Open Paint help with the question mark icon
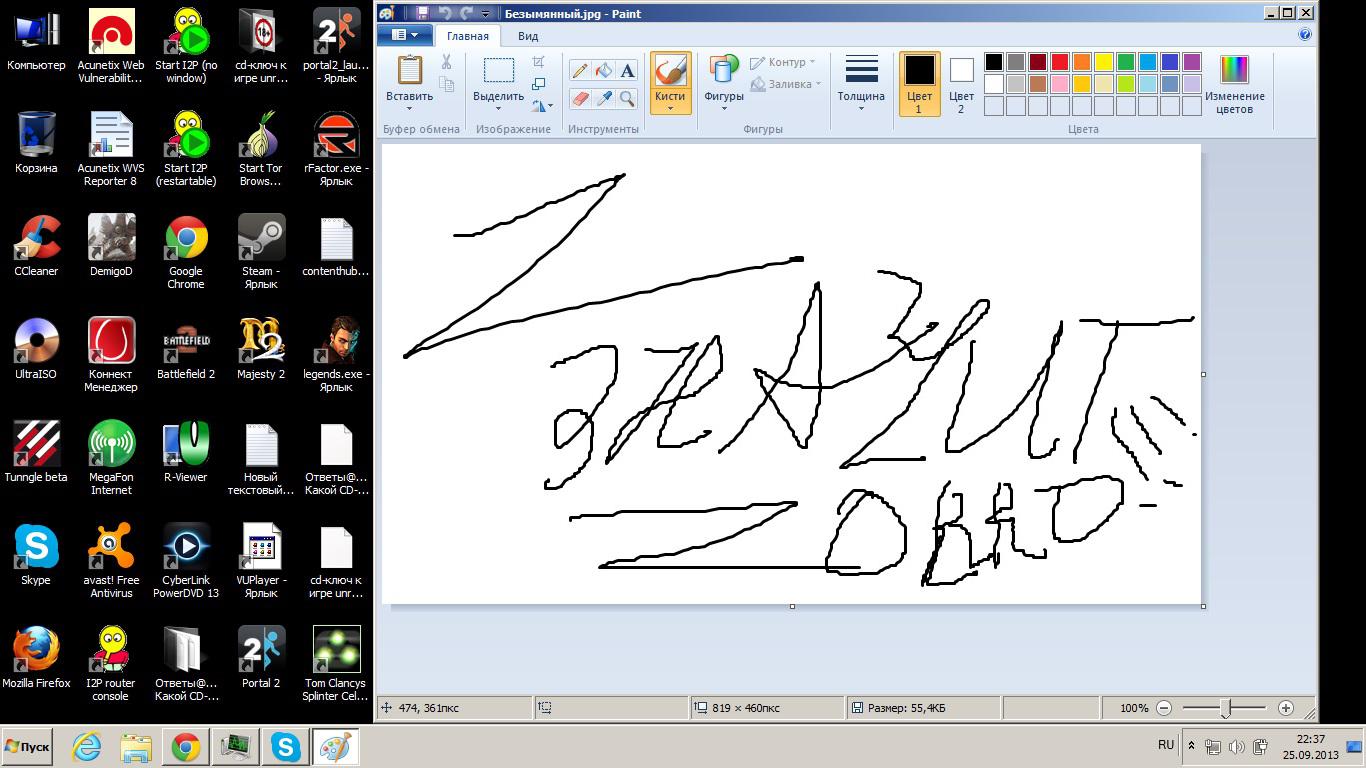The height and width of the screenshot is (768, 1366). pyautogui.click(x=1305, y=35)
